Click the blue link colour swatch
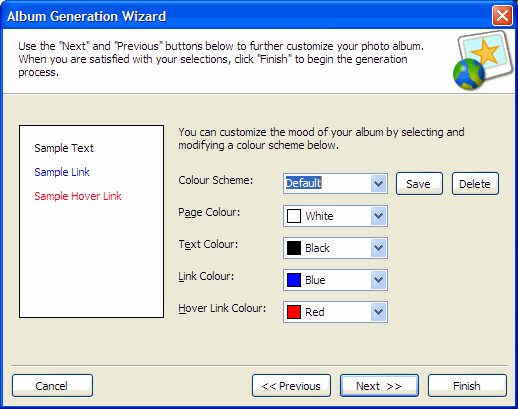The image size is (518, 409). click(294, 280)
